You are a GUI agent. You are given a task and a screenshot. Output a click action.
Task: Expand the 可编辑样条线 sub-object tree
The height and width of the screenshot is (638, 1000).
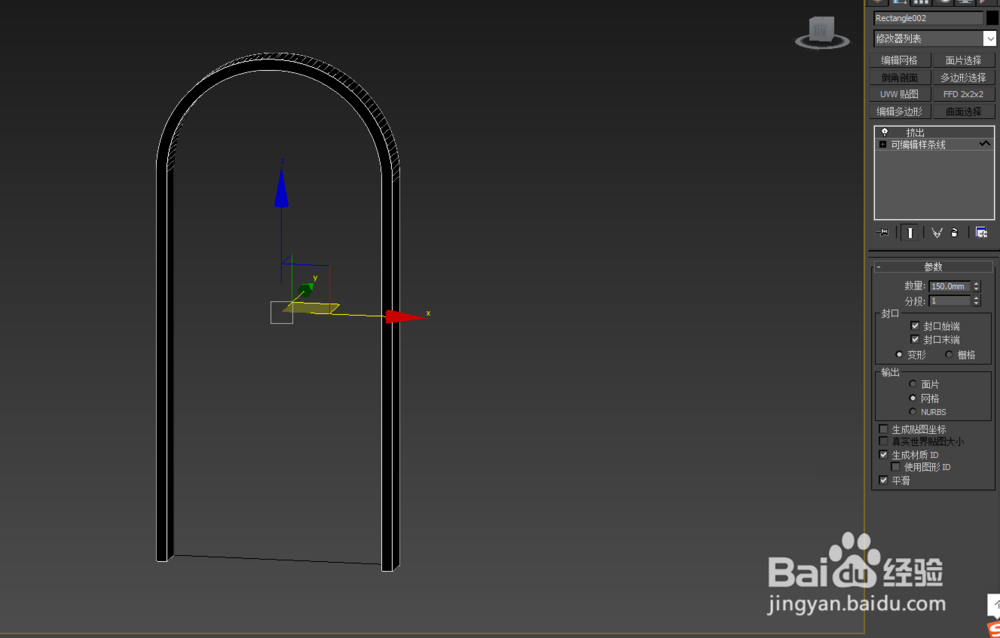coord(883,145)
